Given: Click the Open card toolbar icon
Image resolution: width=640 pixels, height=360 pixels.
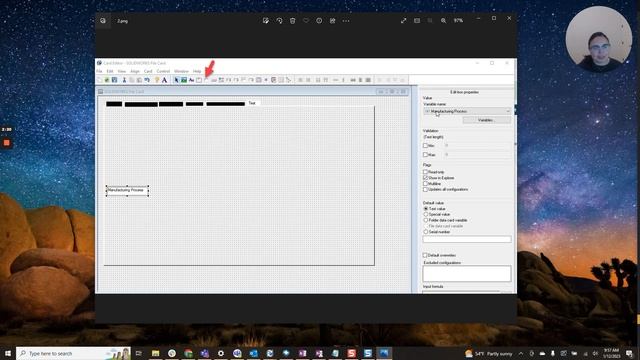Looking at the screenshot, I should 107,80.
